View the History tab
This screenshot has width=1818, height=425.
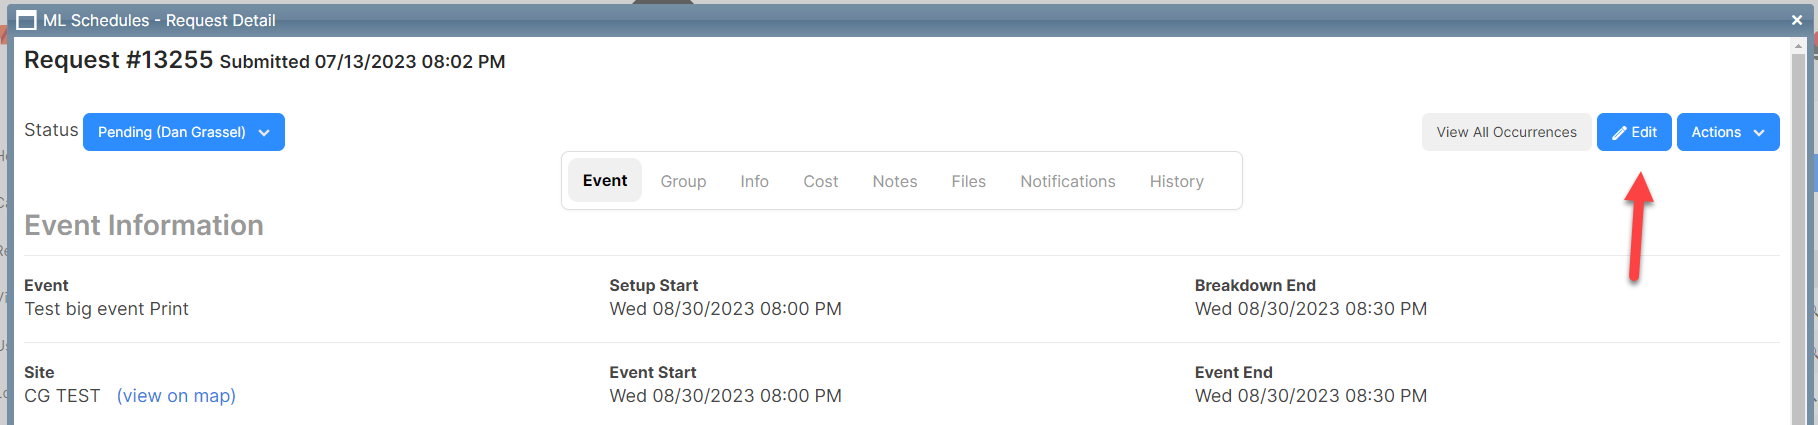click(x=1176, y=181)
